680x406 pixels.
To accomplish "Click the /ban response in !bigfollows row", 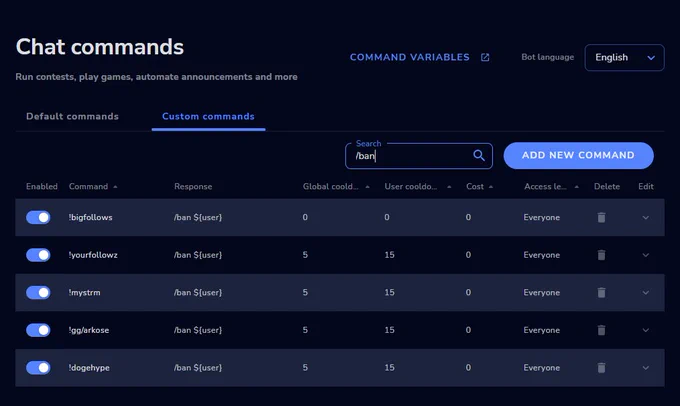I will [198, 217].
